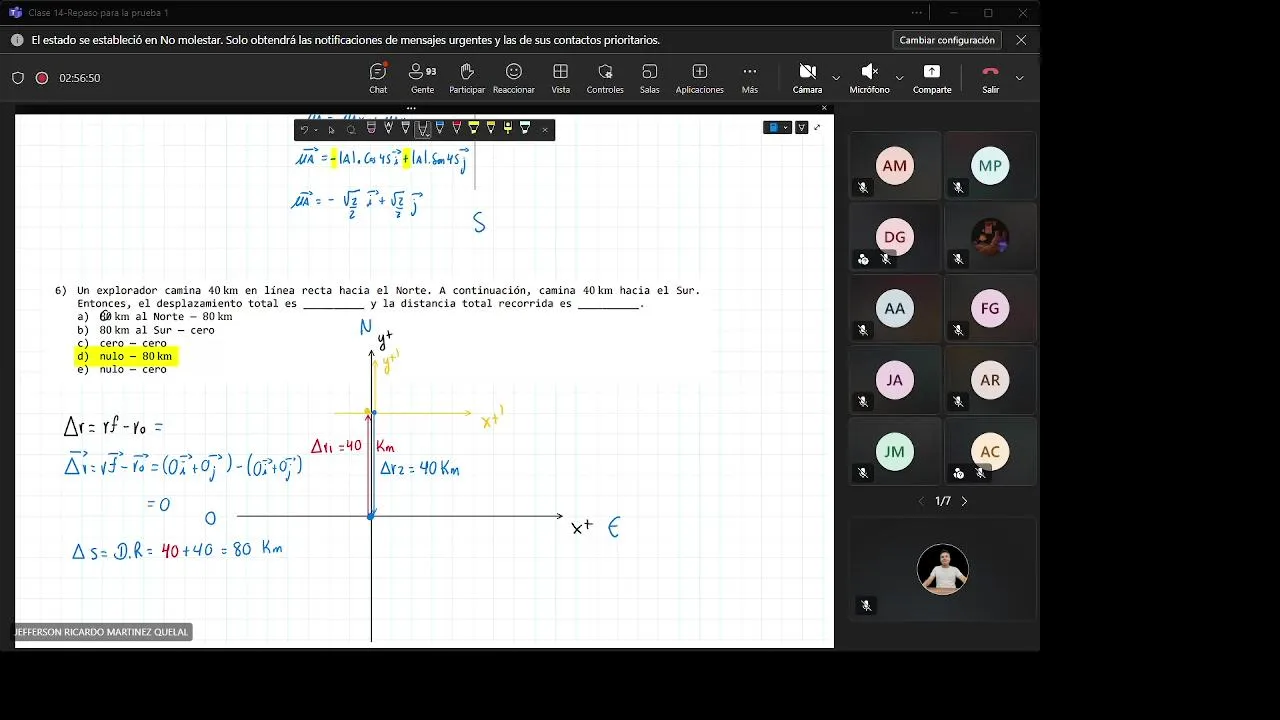The width and height of the screenshot is (1280, 720).
Task: Go to previous participants page
Action: pyautogui.click(x=922, y=501)
